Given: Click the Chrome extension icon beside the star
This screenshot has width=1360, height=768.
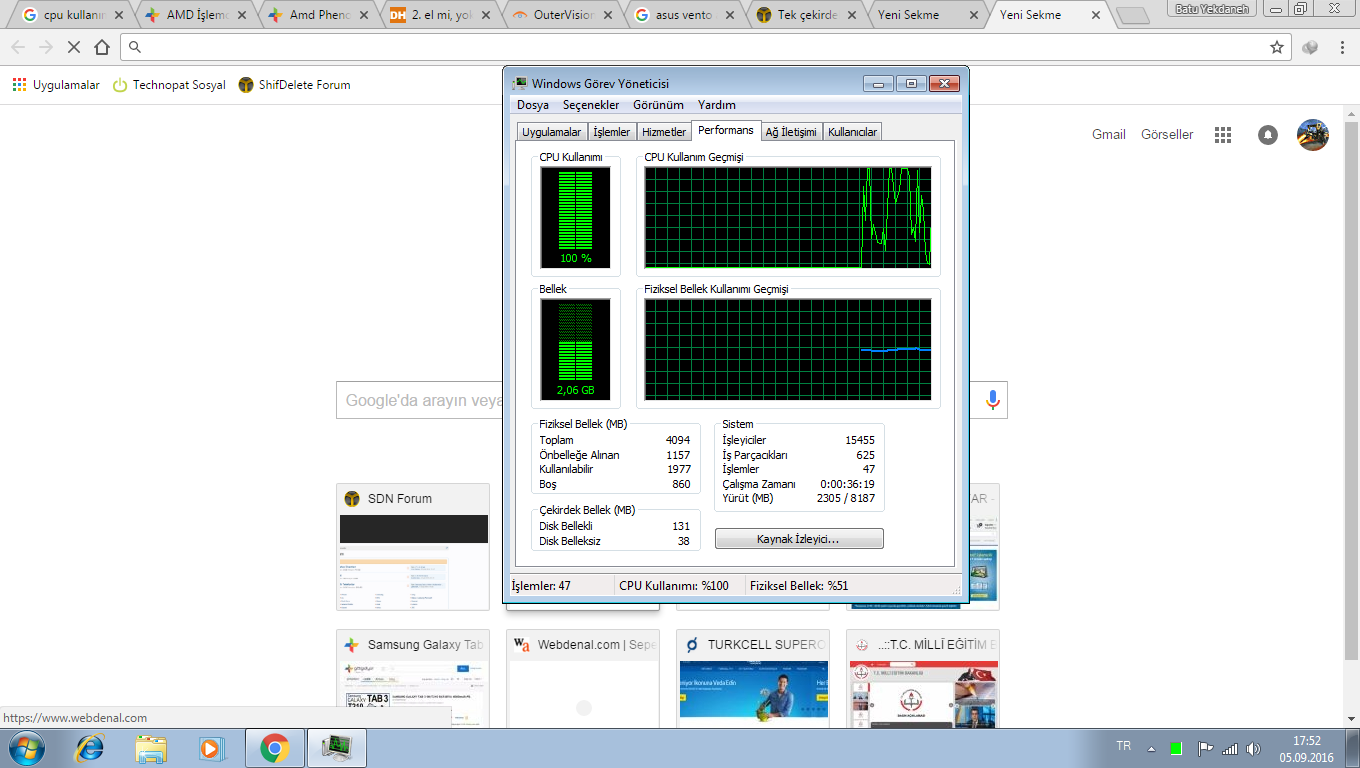Looking at the screenshot, I should 1310,47.
